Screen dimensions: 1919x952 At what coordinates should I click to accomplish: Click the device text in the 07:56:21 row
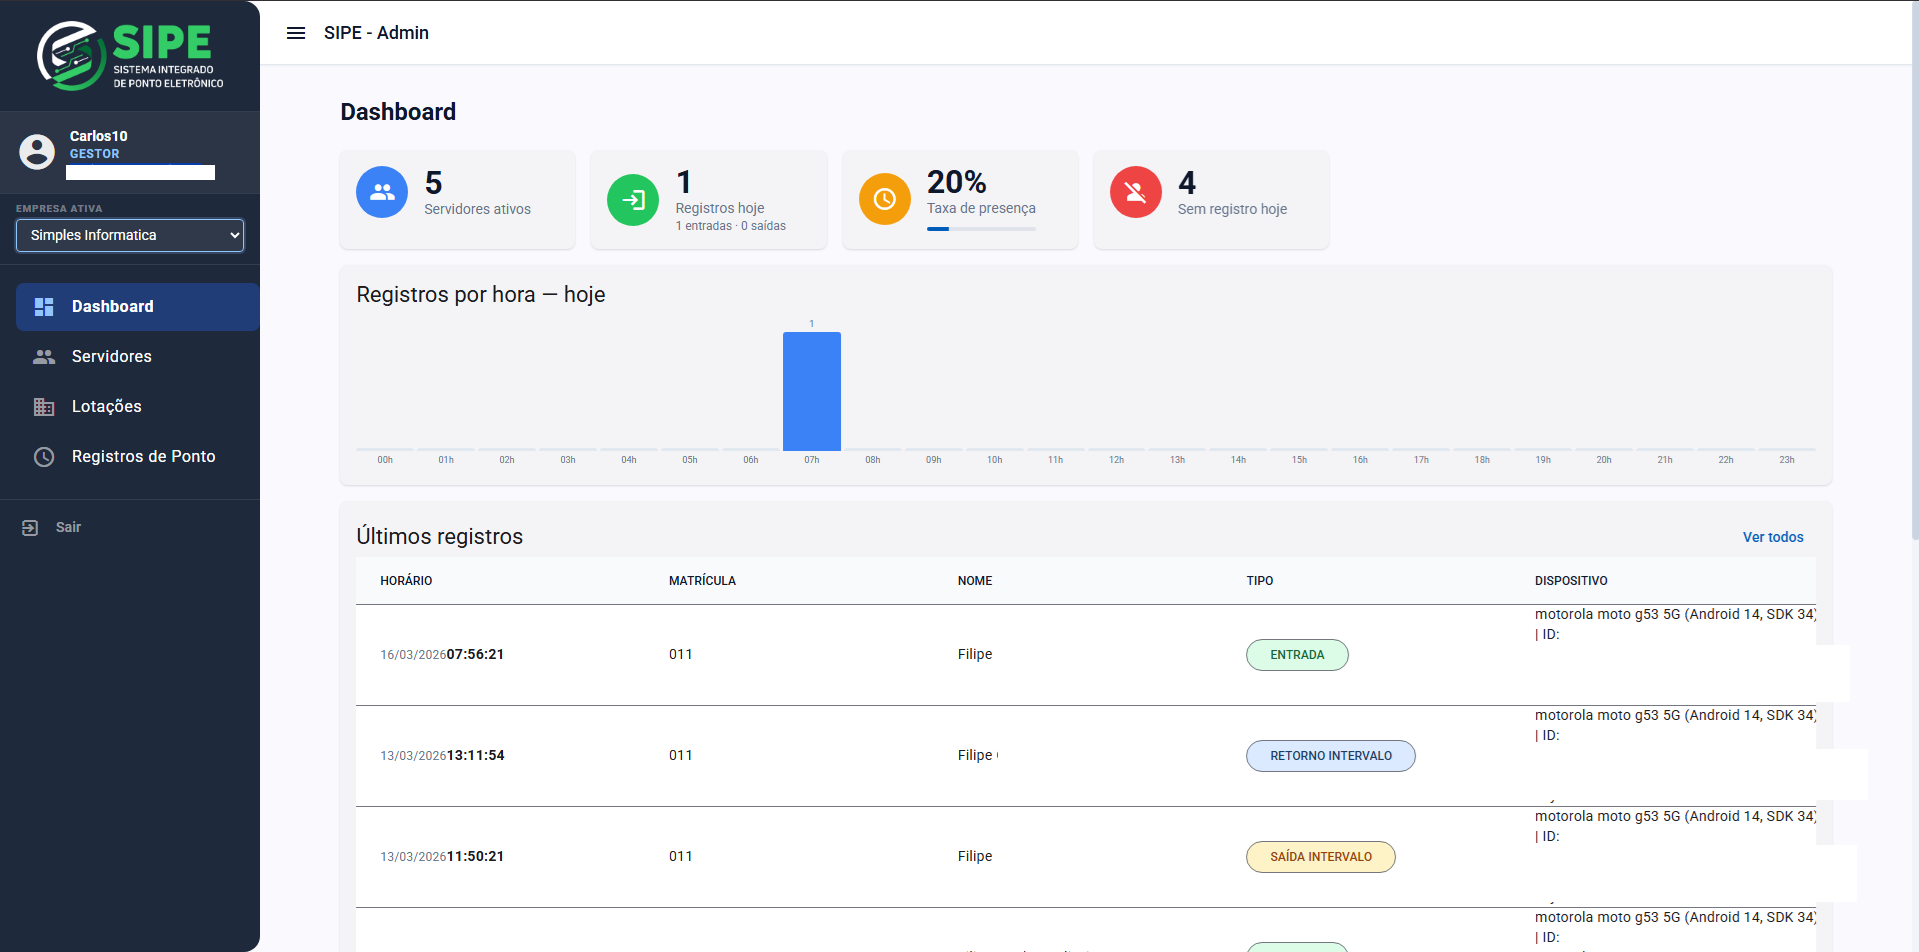[x=1675, y=624]
